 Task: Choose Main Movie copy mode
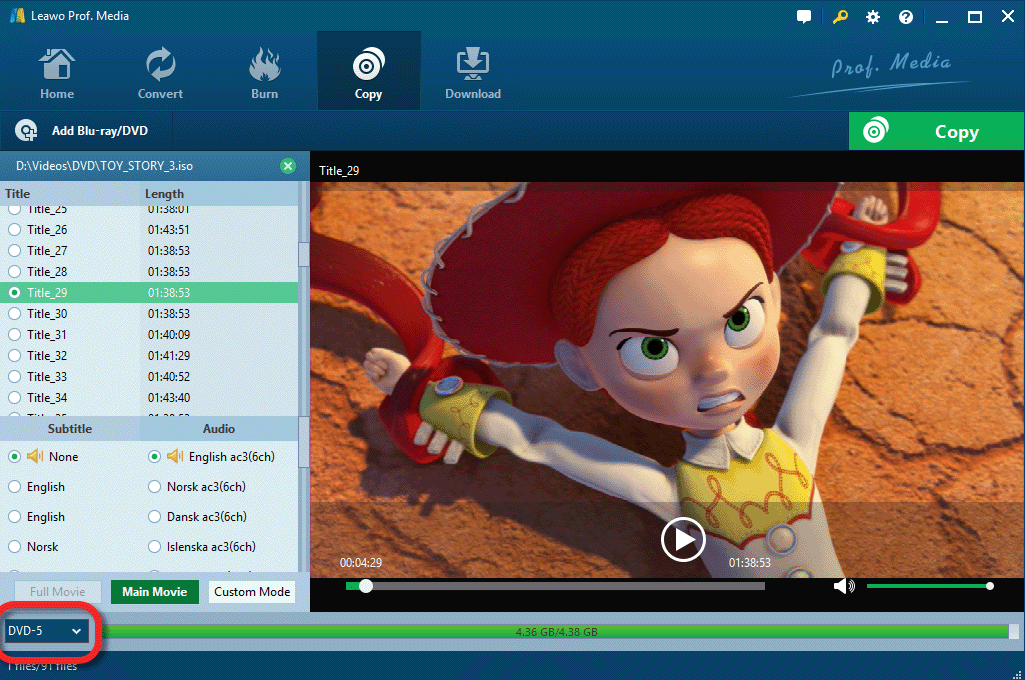(155, 592)
